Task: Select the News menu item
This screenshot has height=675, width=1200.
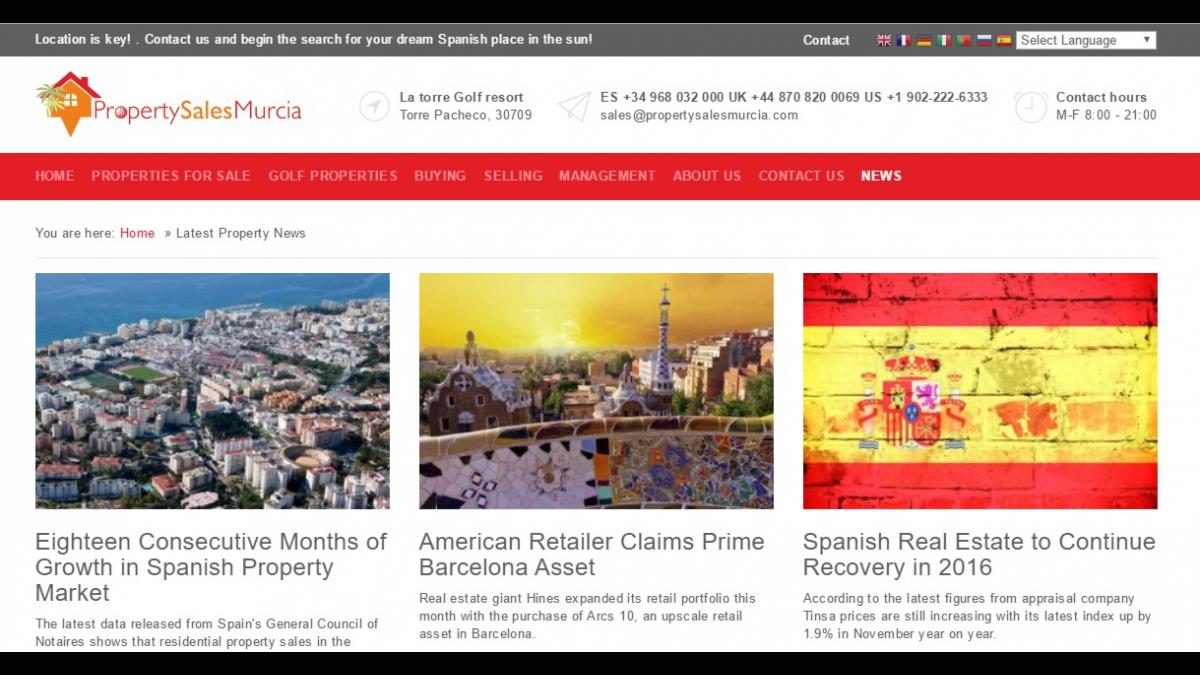Action: tap(881, 175)
